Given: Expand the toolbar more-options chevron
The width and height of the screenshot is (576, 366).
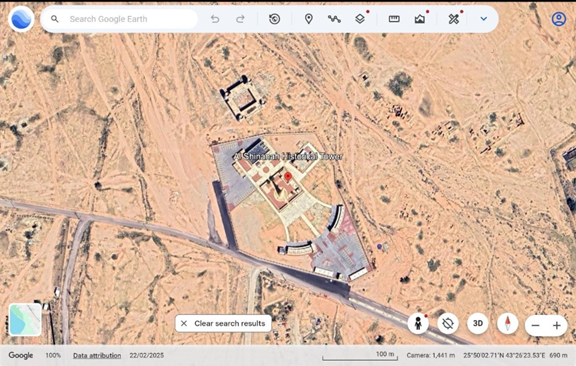Looking at the screenshot, I should tap(484, 19).
